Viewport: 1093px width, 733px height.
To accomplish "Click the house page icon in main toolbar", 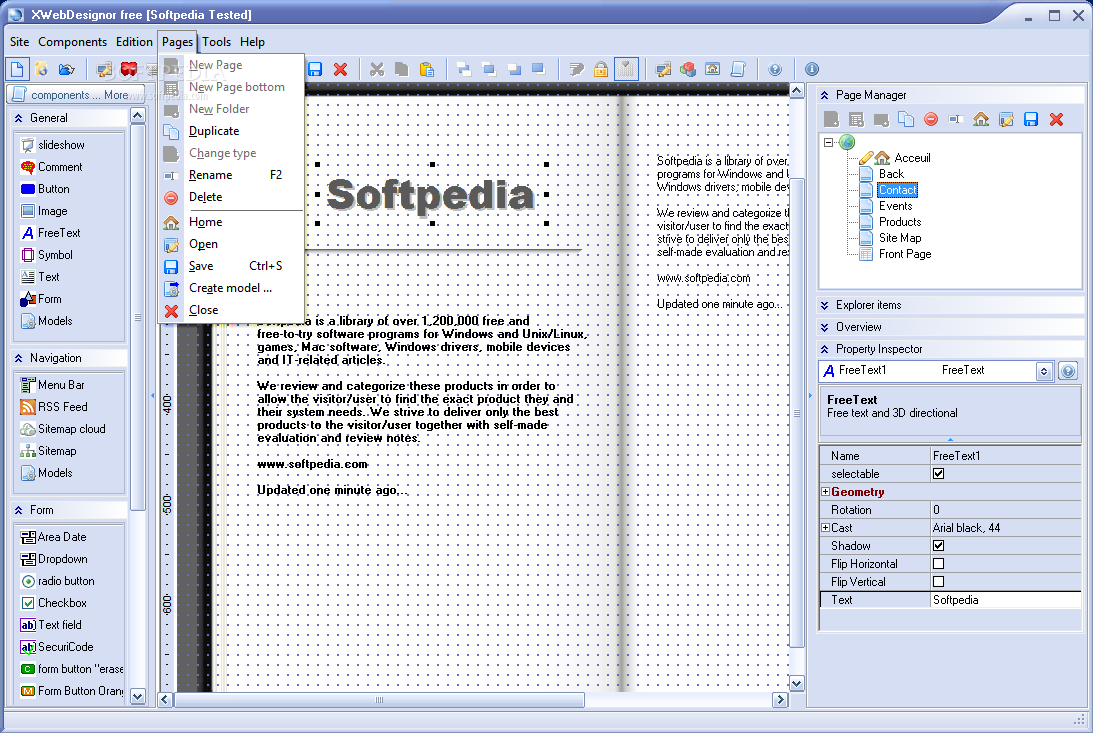I will click(712, 69).
